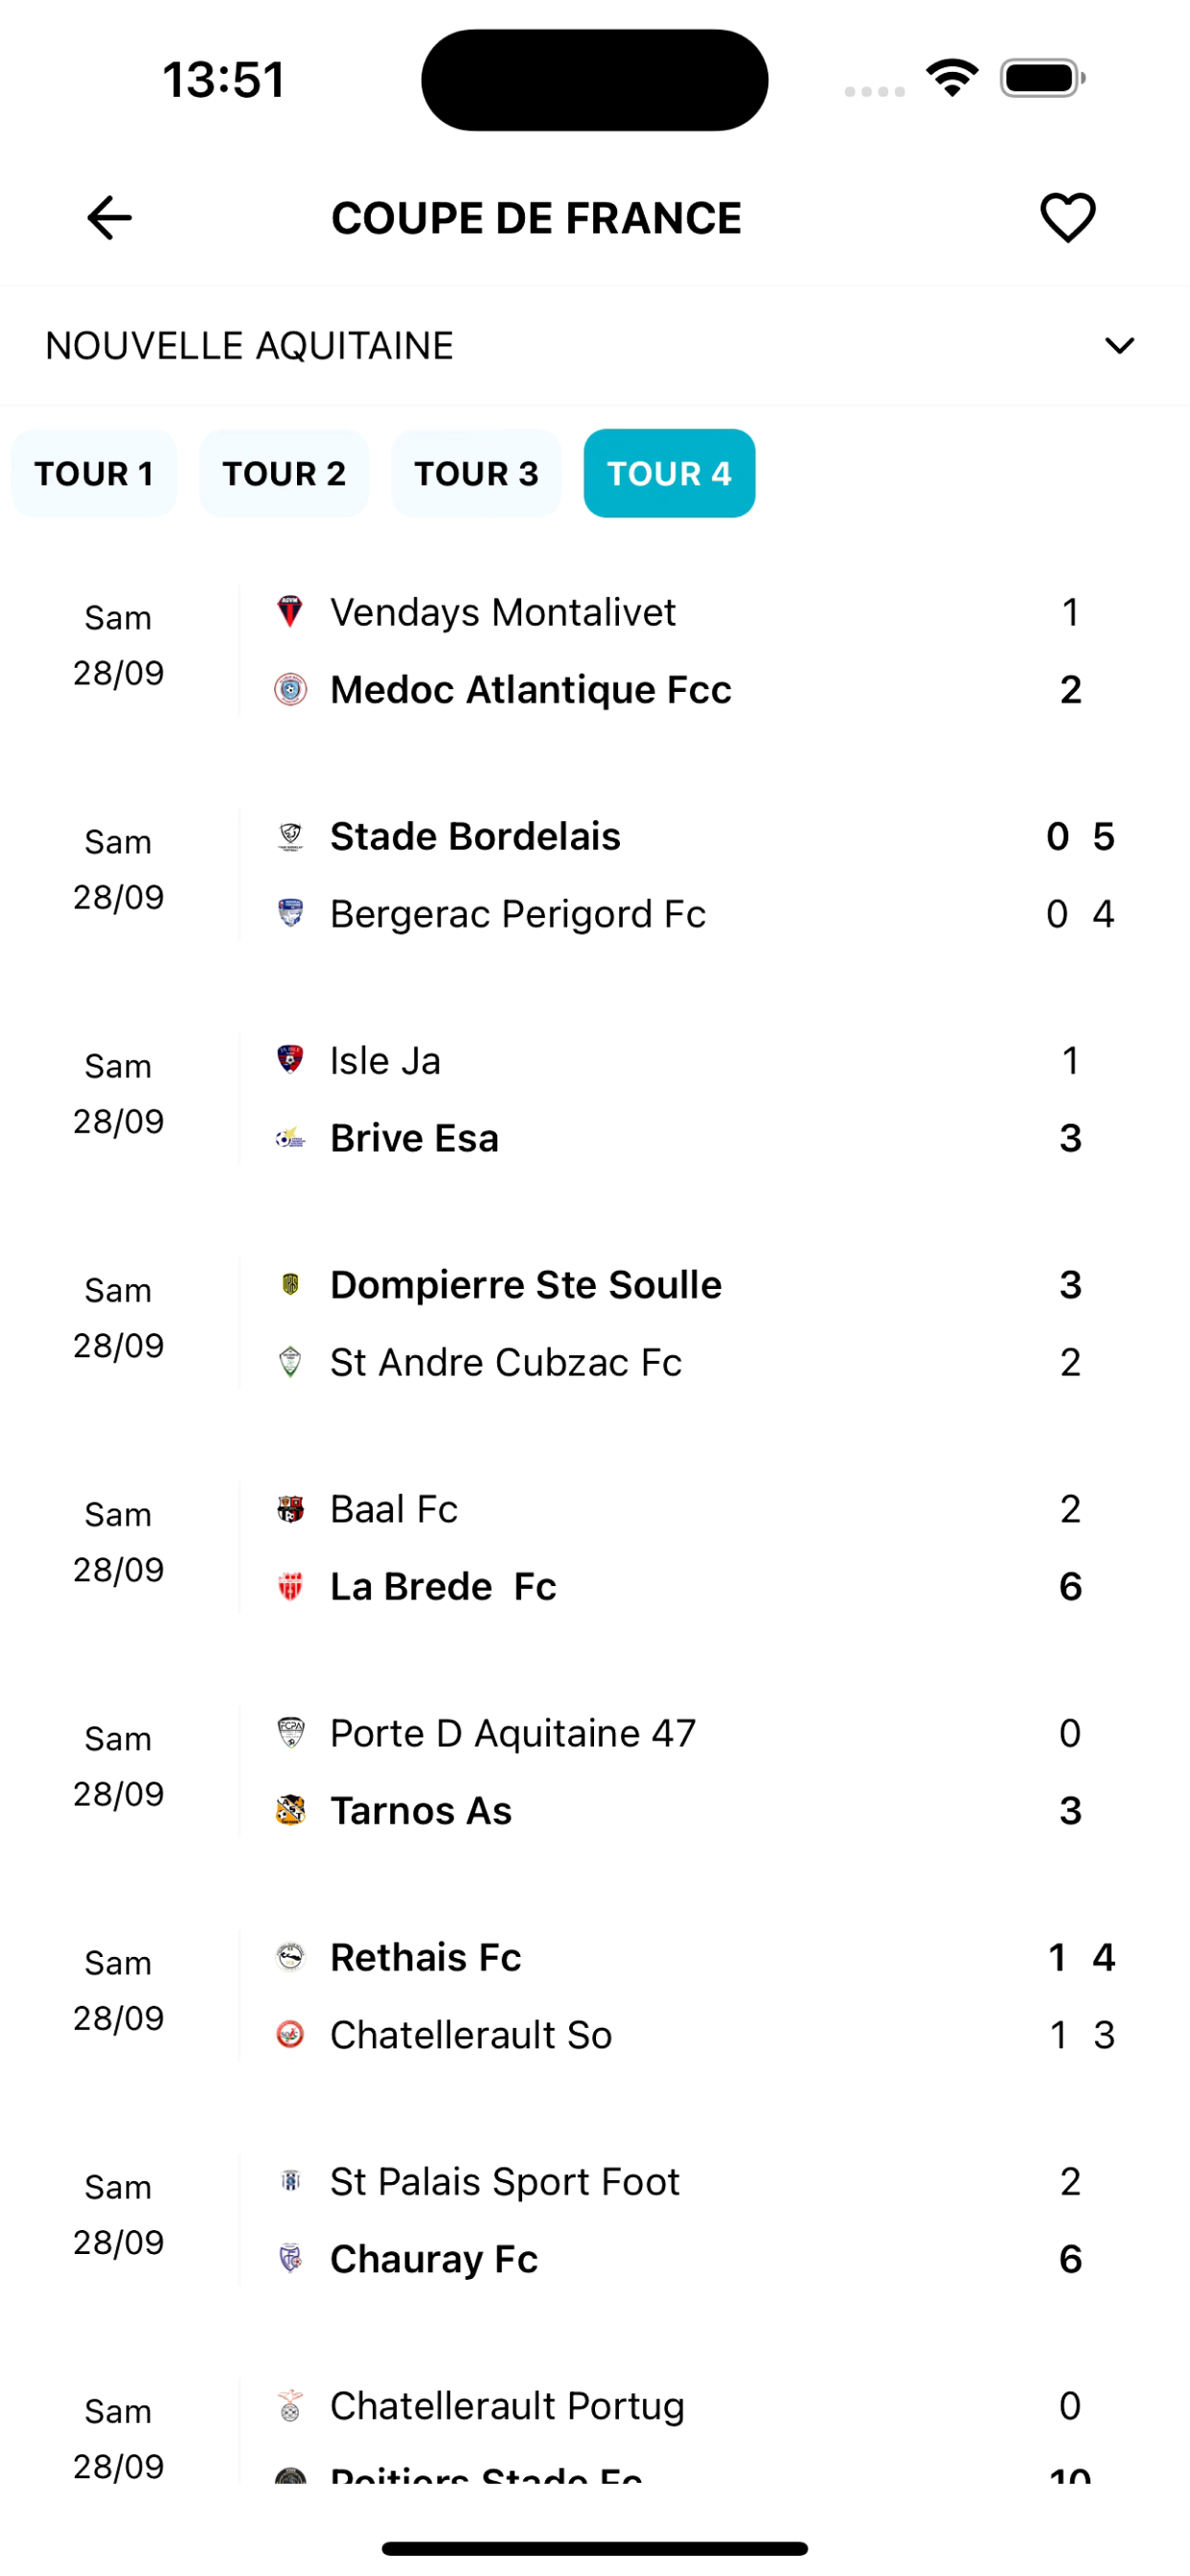Open the region chevron arrow
Screen dimensions: 1190x2576
coord(1119,346)
